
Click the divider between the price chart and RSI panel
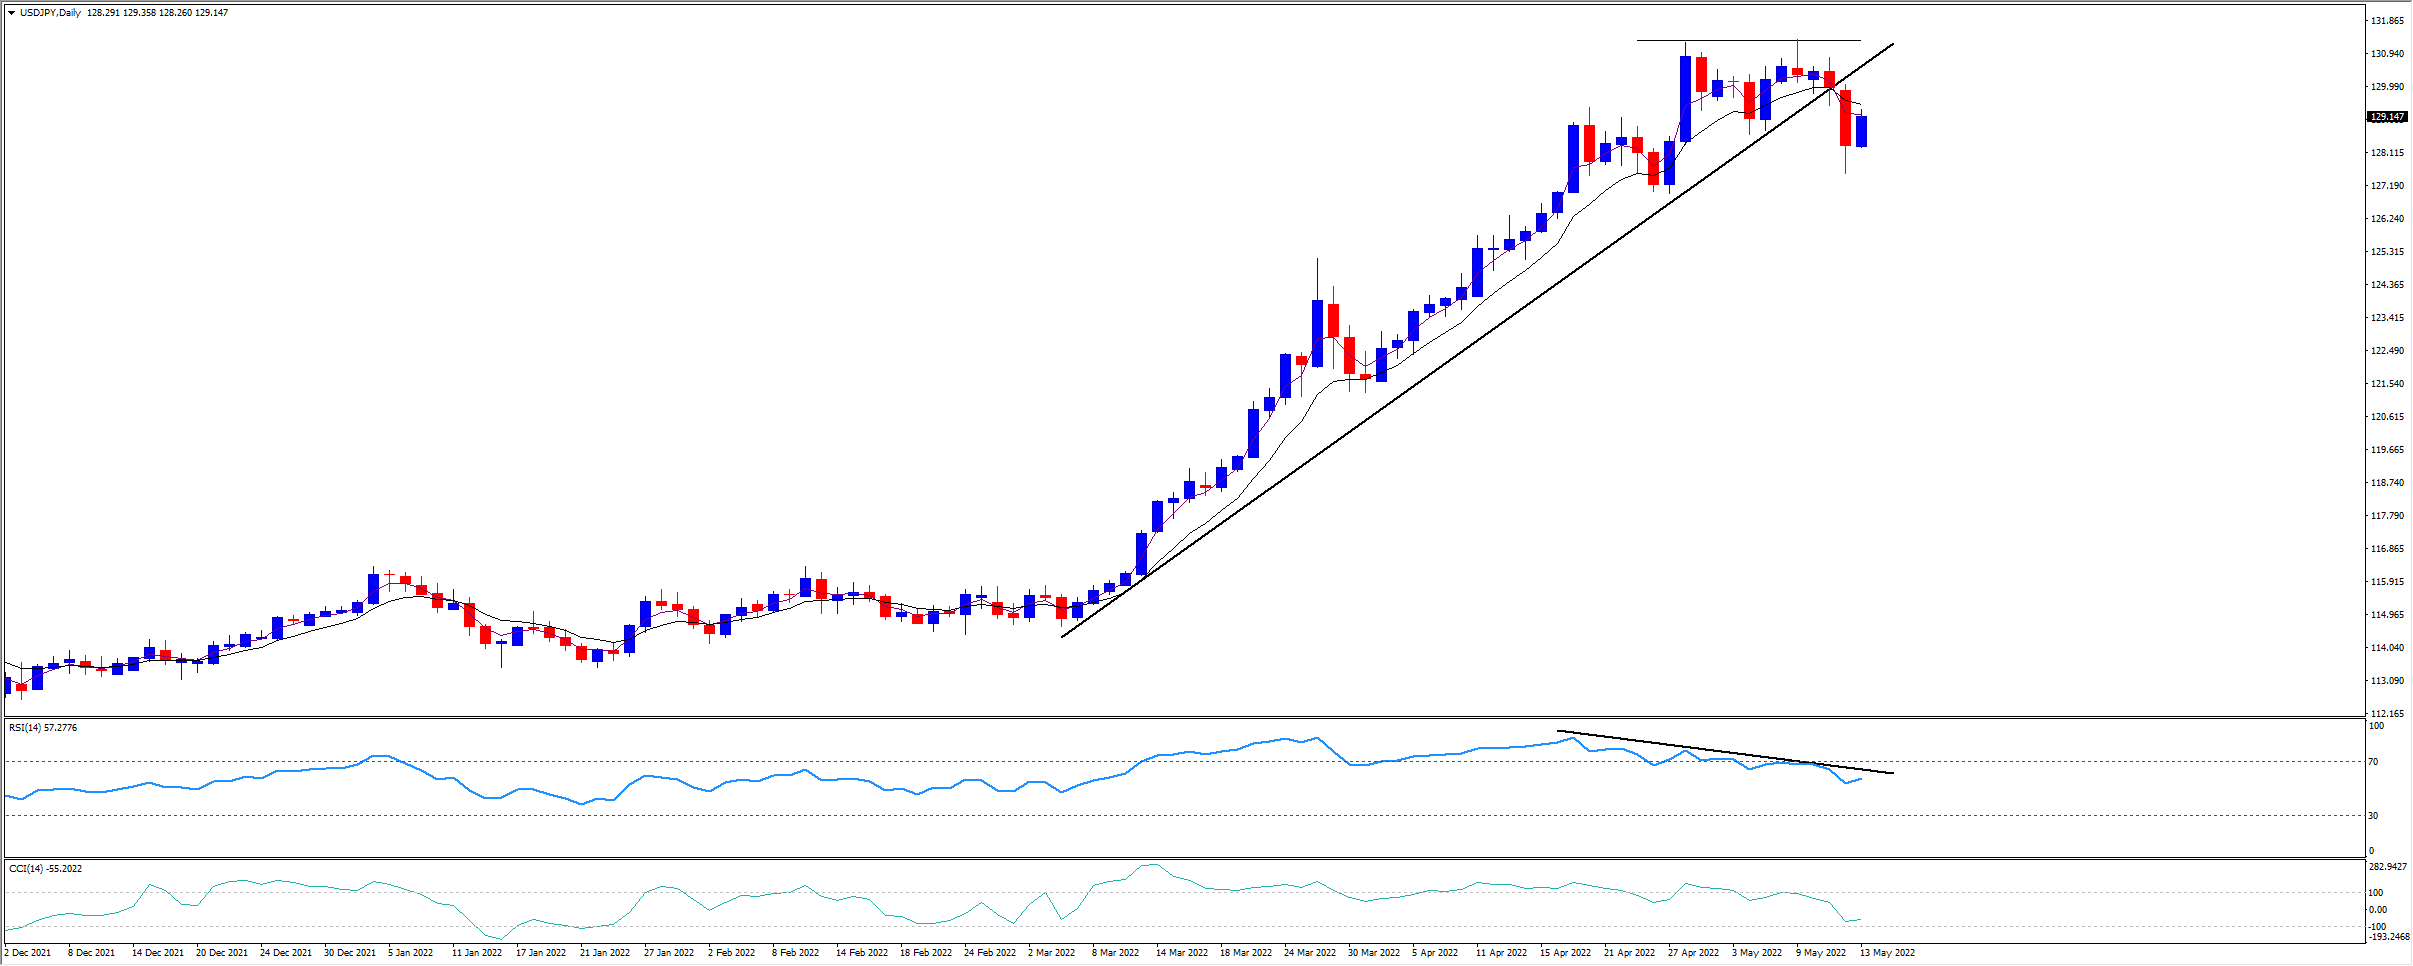(x=1180, y=718)
